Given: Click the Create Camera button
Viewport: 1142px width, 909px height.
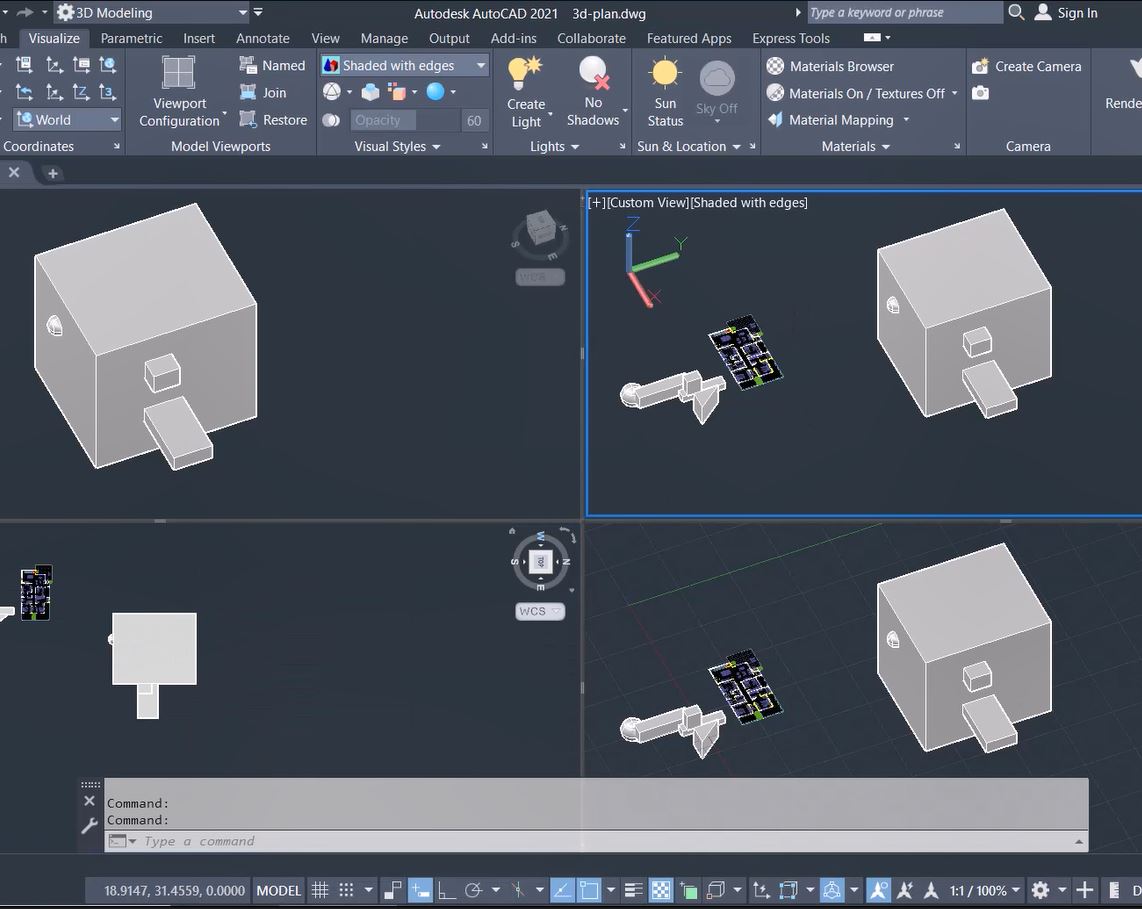Looking at the screenshot, I should tap(1026, 66).
